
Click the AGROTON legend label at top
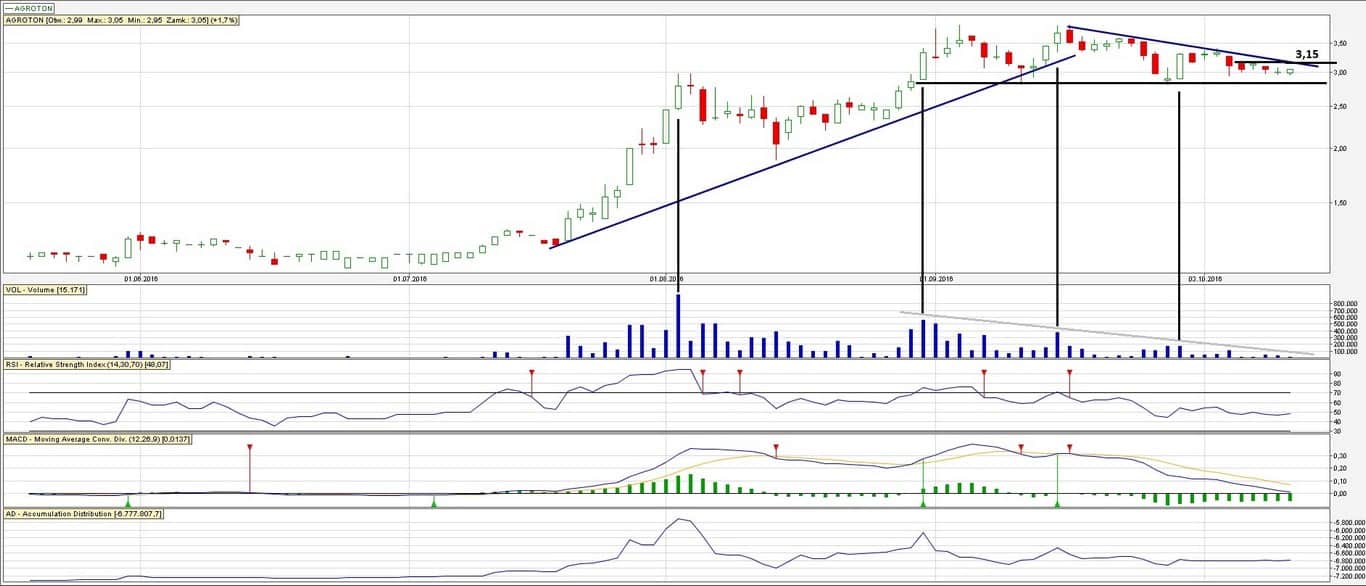[x=30, y=7]
